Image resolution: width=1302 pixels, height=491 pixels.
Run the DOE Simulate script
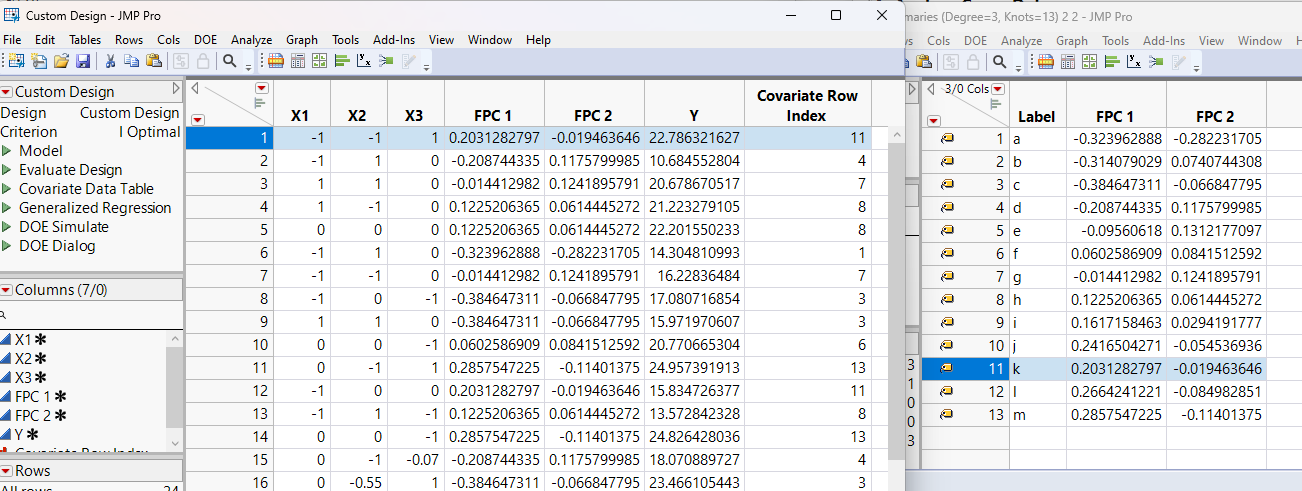[x=7, y=227]
